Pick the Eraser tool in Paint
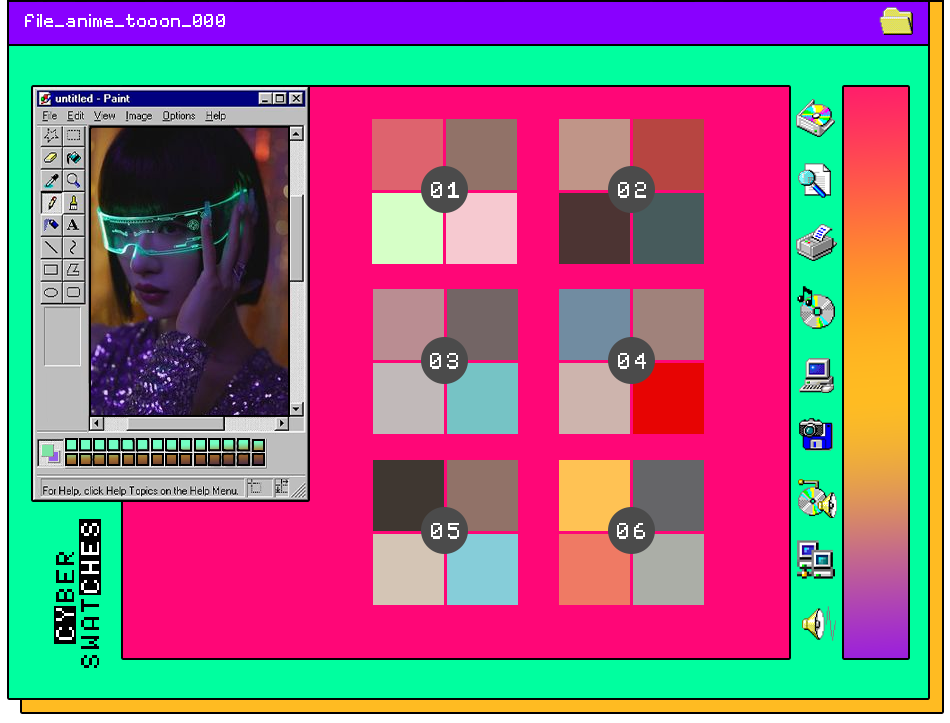 tap(51, 158)
